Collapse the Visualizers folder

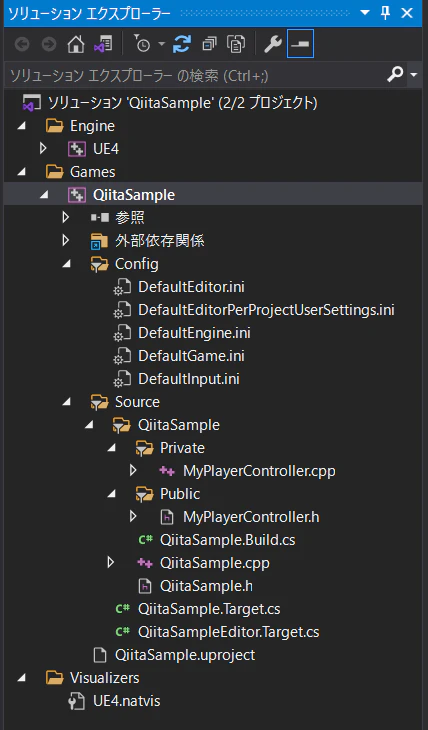pos(21,678)
